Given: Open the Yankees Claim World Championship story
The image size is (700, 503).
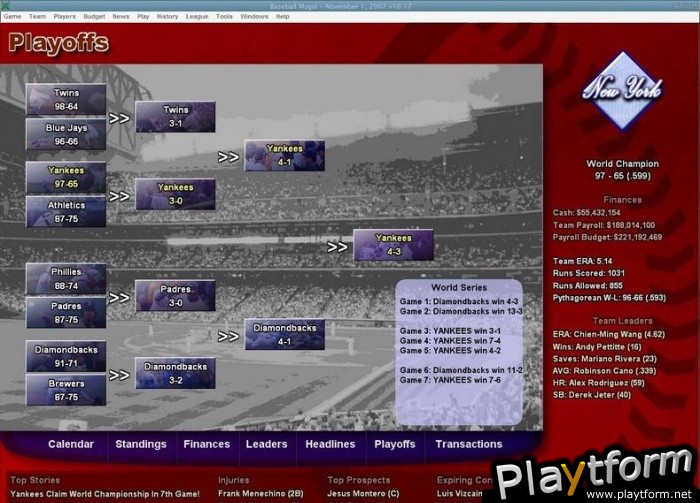Looking at the screenshot, I should pos(105,494).
